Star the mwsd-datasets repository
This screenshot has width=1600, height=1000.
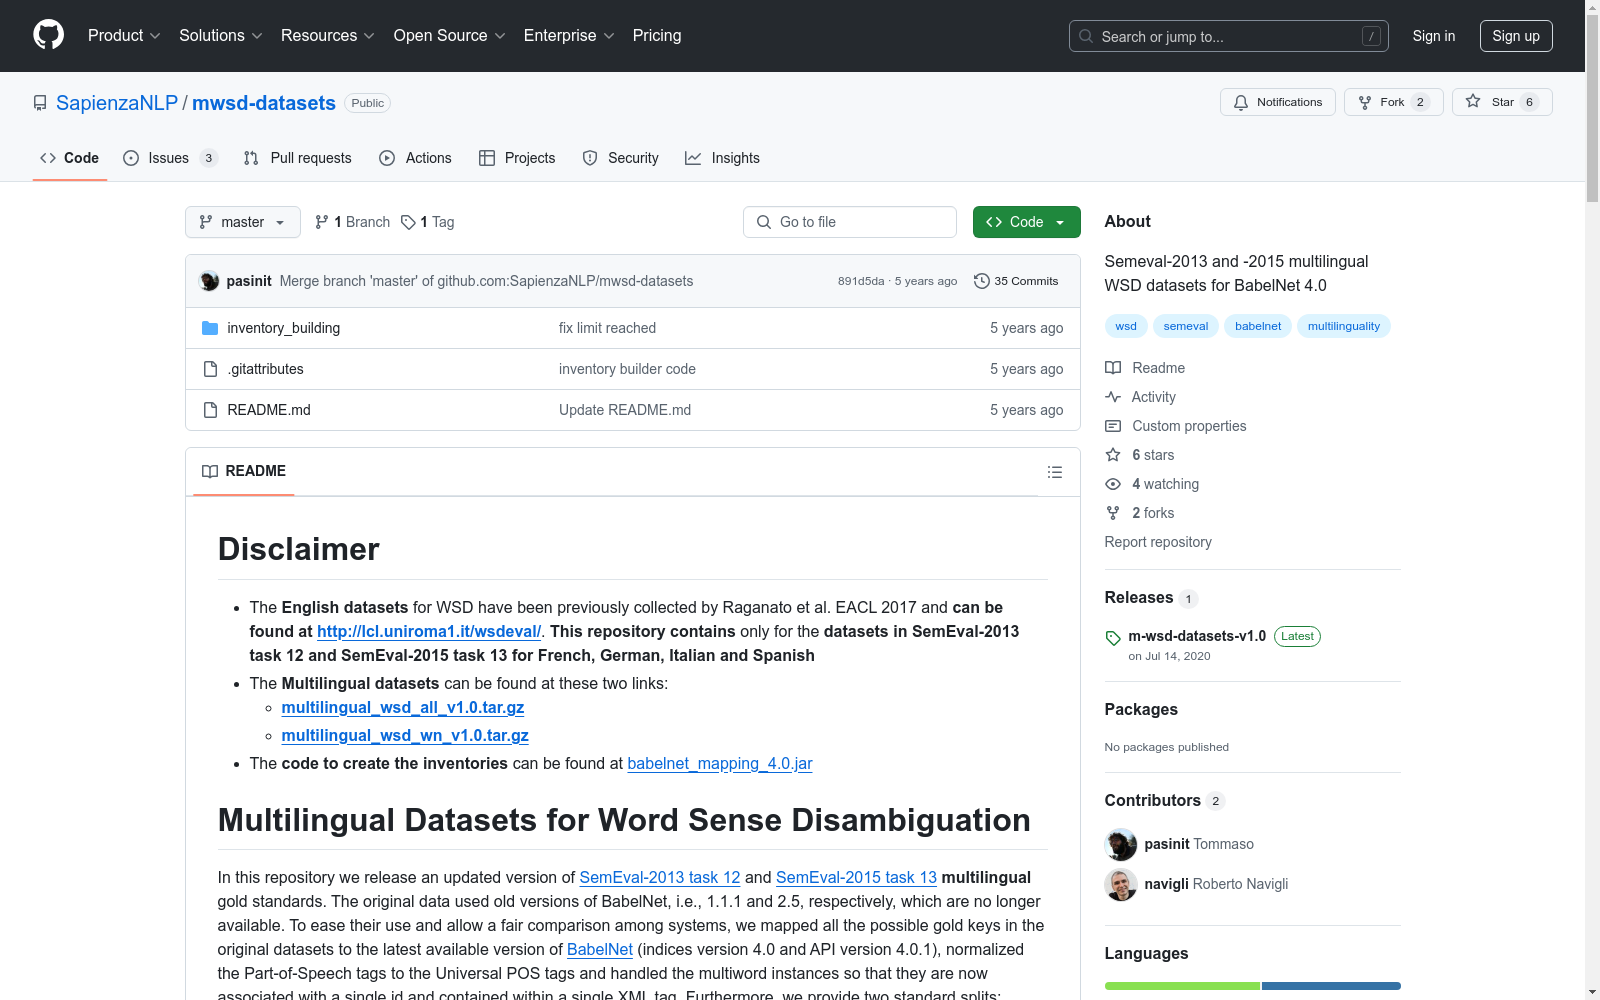1502,102
